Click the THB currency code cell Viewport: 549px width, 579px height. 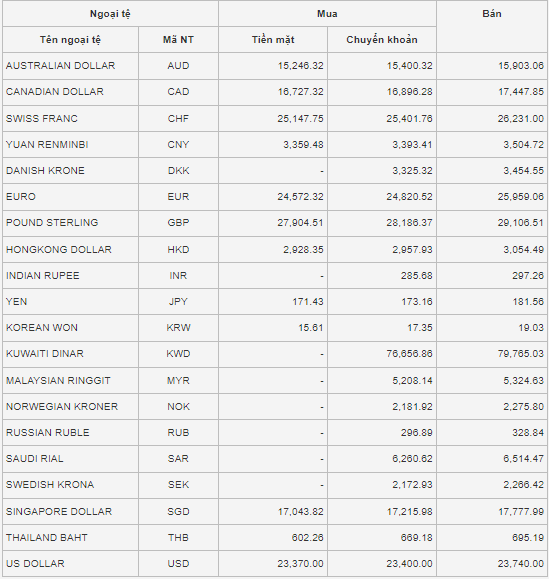(178, 537)
